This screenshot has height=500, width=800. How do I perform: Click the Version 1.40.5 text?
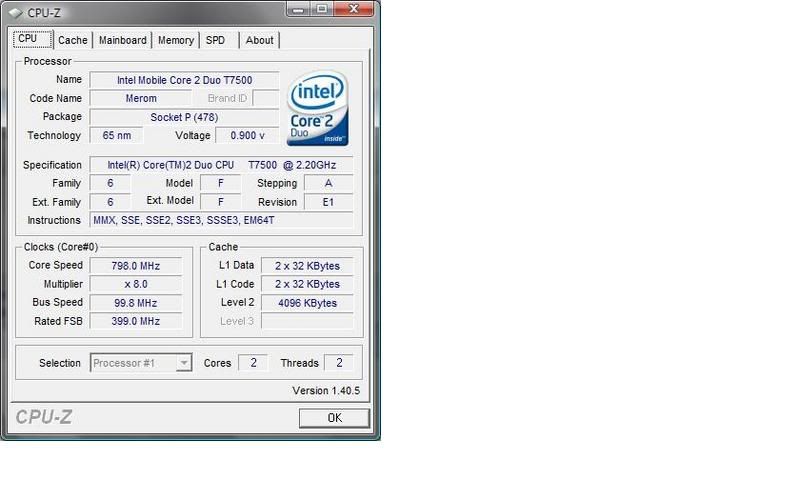[326, 391]
